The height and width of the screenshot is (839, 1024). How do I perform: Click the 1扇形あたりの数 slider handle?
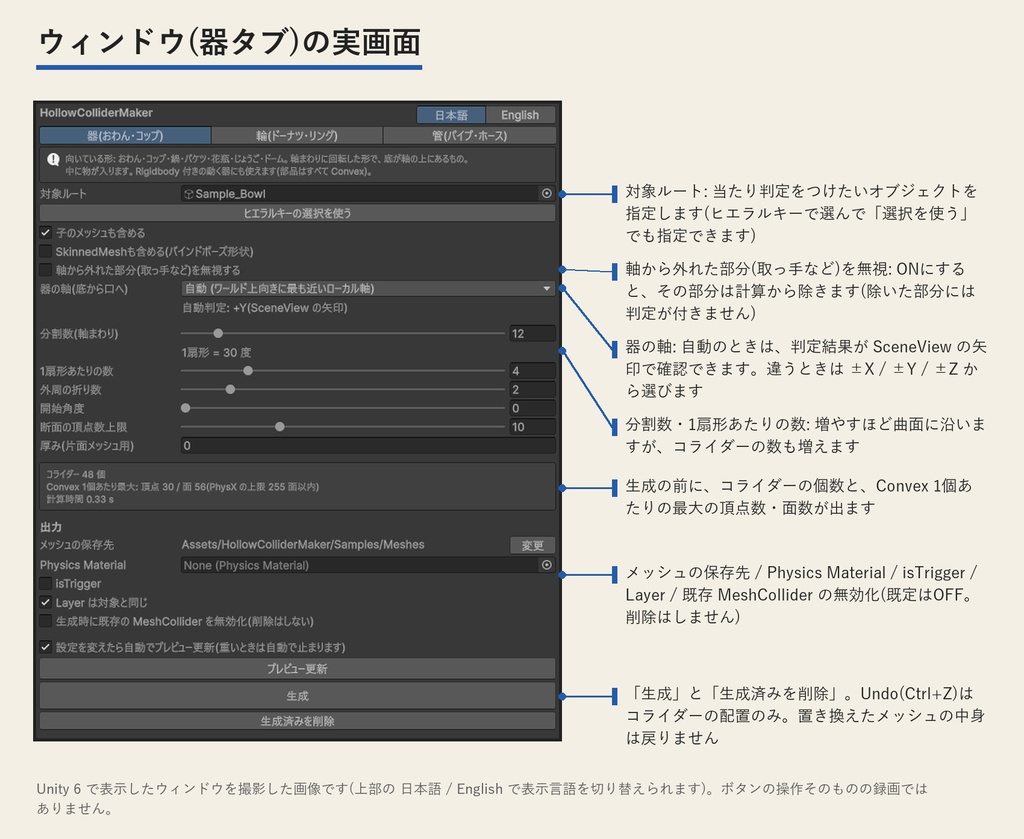click(248, 371)
